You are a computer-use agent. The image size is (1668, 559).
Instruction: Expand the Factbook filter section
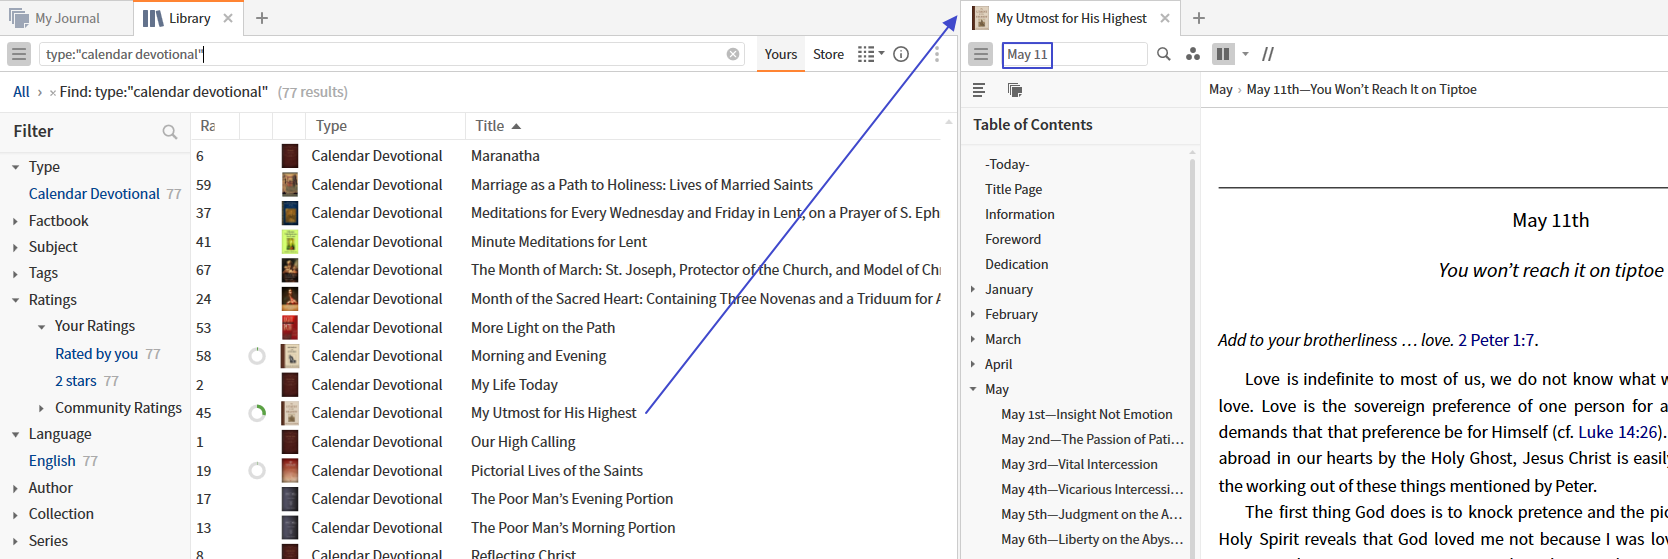pyautogui.click(x=15, y=221)
